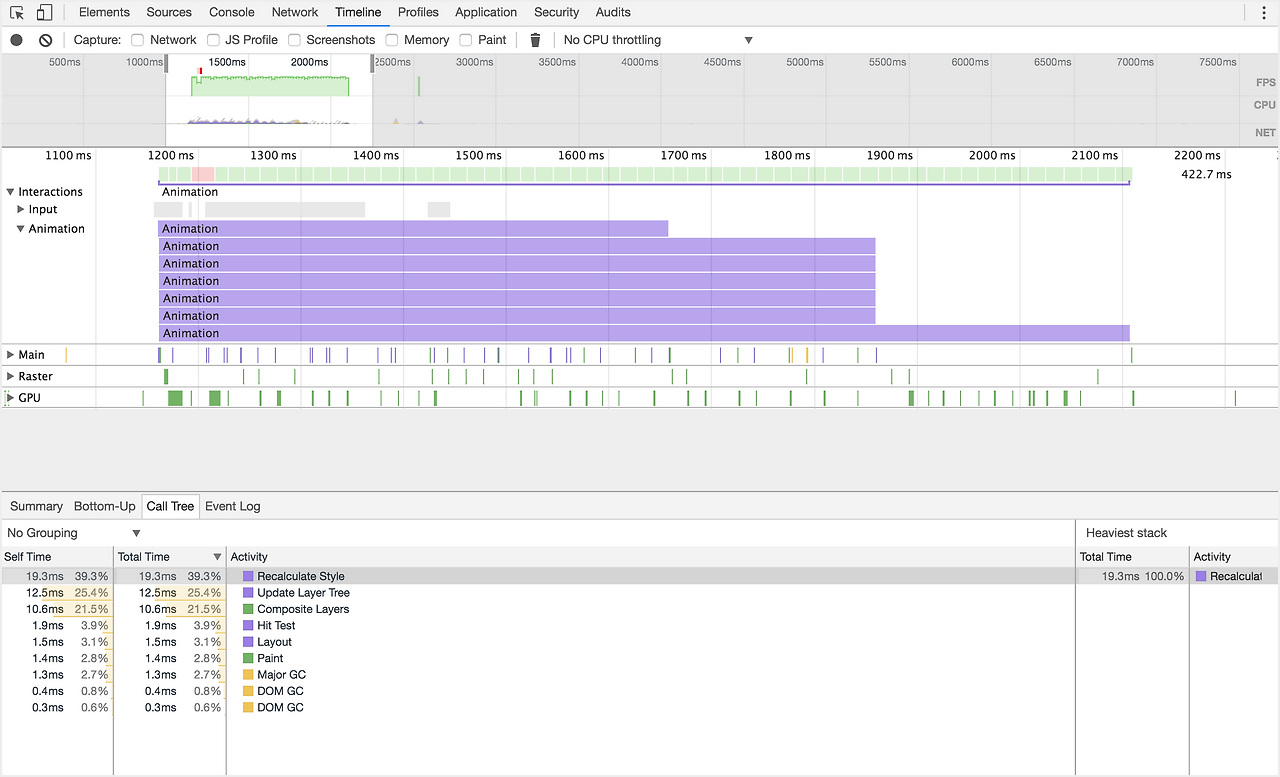
Task: Expand the GPU track
Action: [x=11, y=398]
